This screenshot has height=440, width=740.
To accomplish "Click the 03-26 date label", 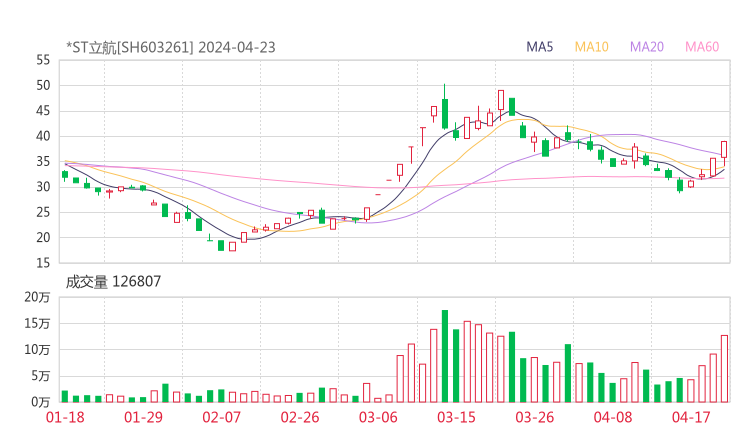I will pyautogui.click(x=535, y=417).
